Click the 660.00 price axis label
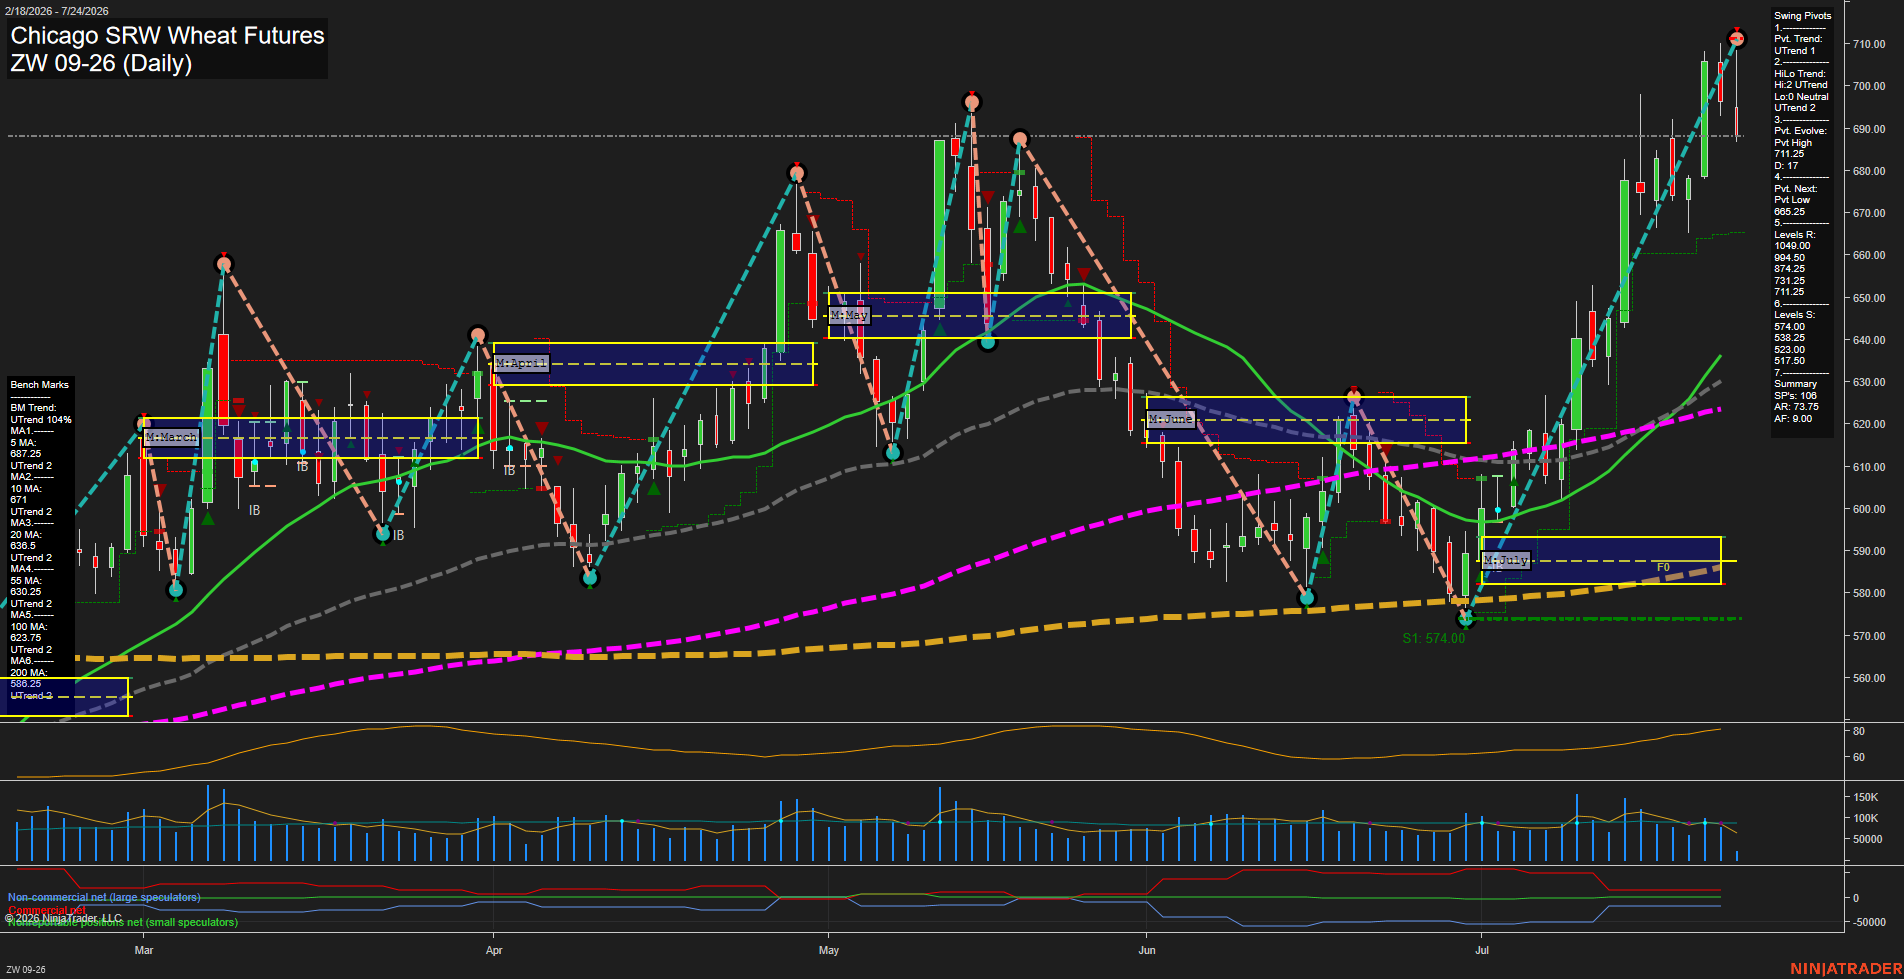The height and width of the screenshot is (979, 1904). 1869,256
